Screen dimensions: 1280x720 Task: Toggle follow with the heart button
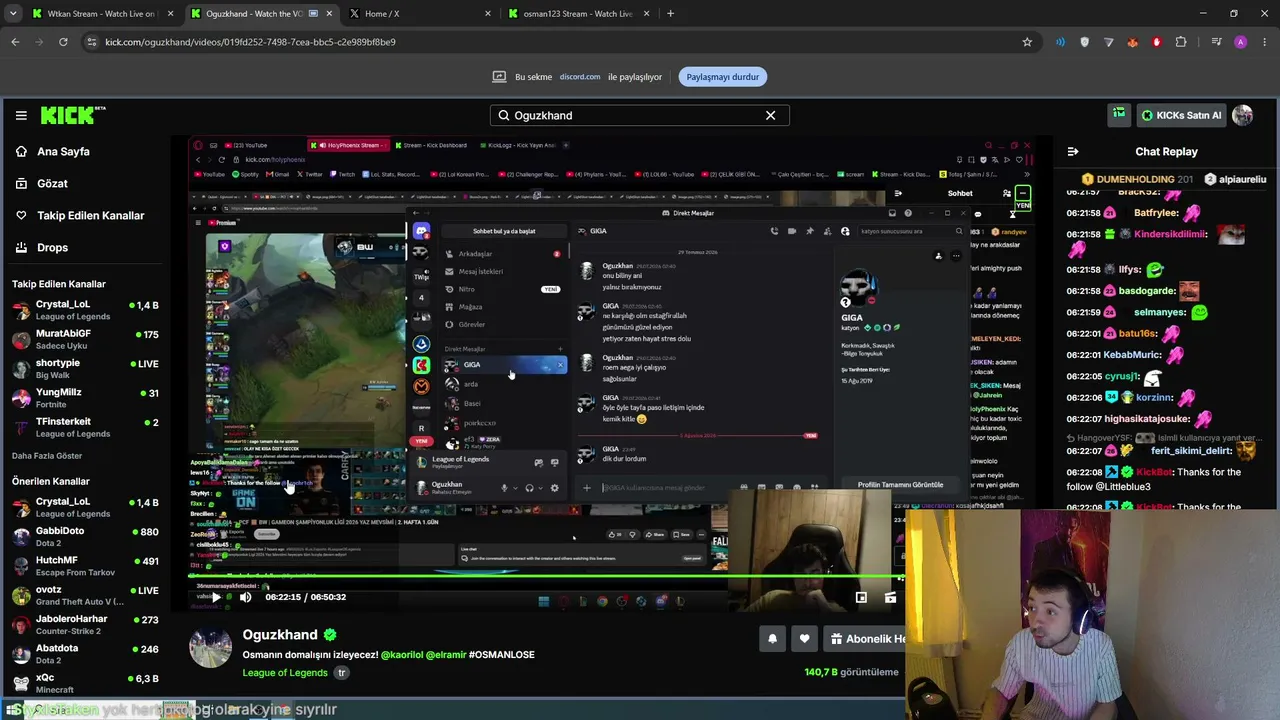pyautogui.click(x=804, y=639)
